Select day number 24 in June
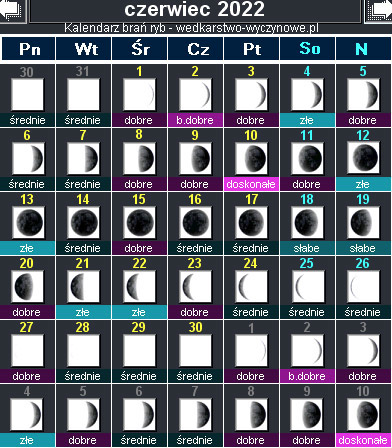 pyautogui.click(x=251, y=263)
